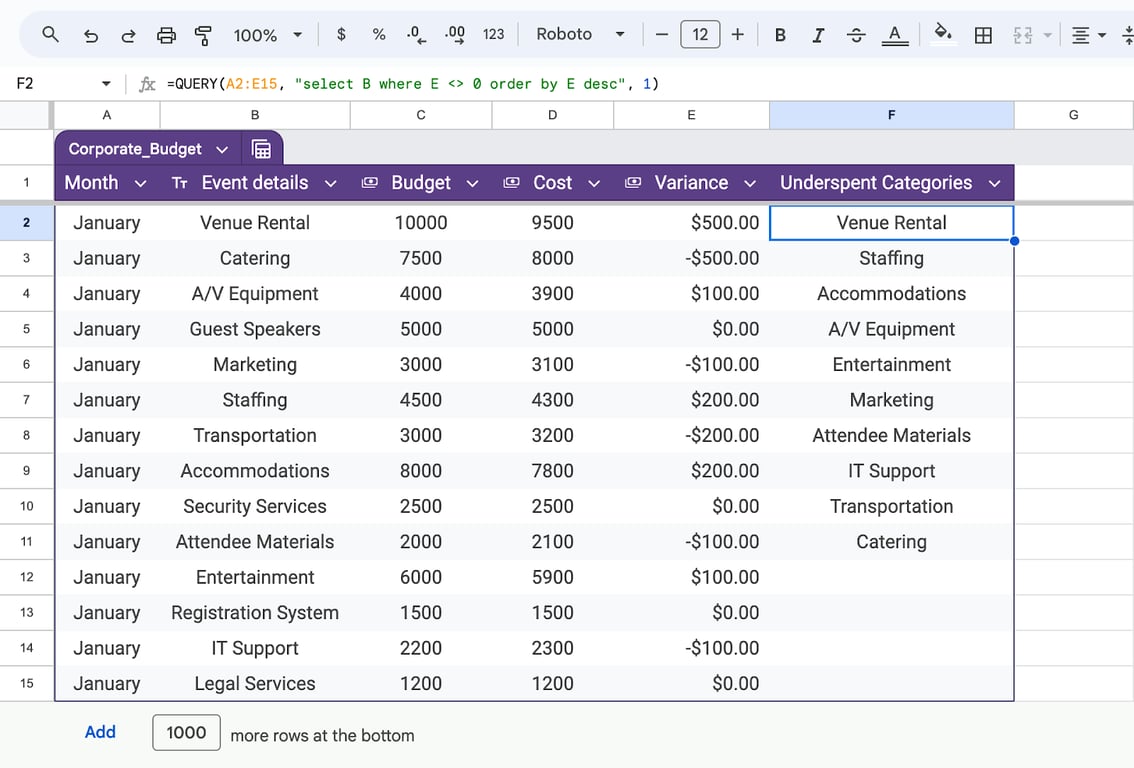Open the text color picker
Viewport: 1134px width, 768px height.
[895, 35]
